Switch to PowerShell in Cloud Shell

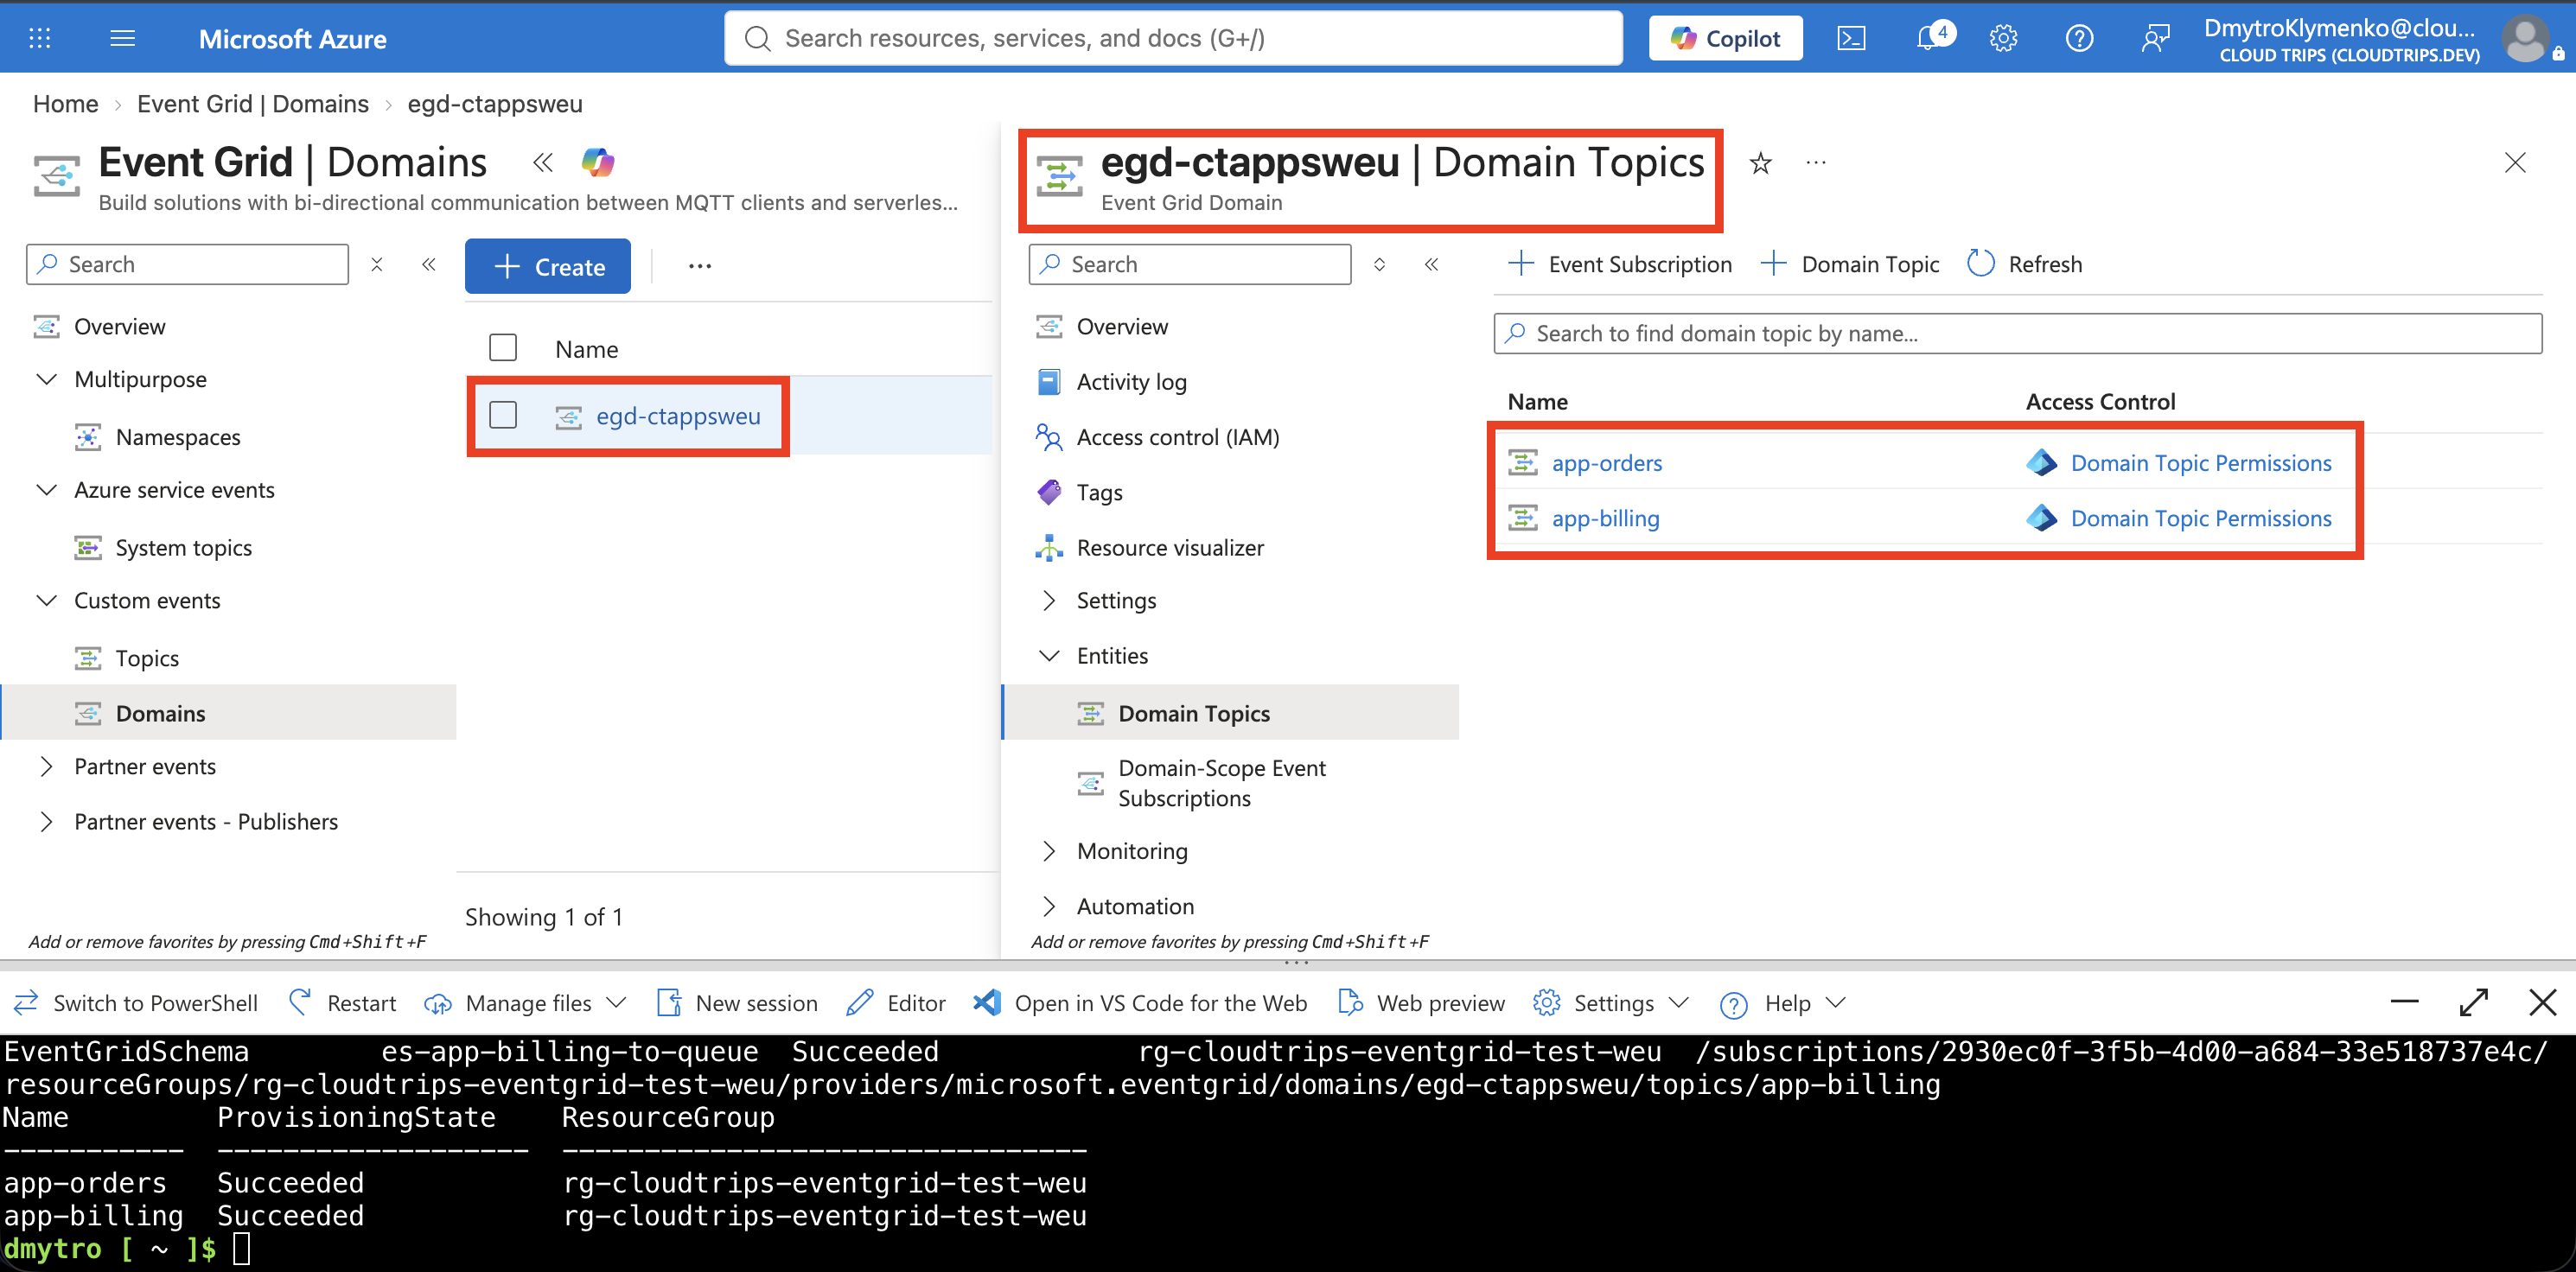(x=135, y=1003)
